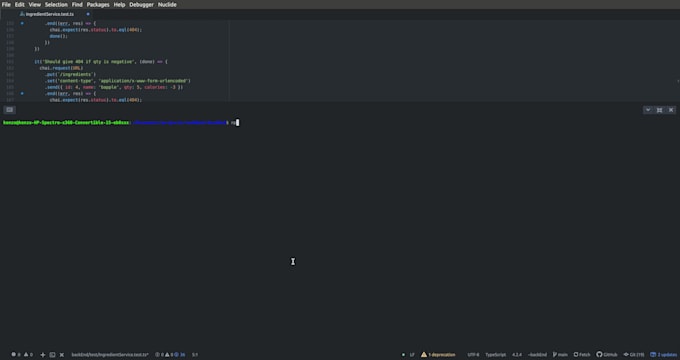Image resolution: width=680 pixels, height=360 pixels.
Task: Close the terminal panel
Action: 670,110
